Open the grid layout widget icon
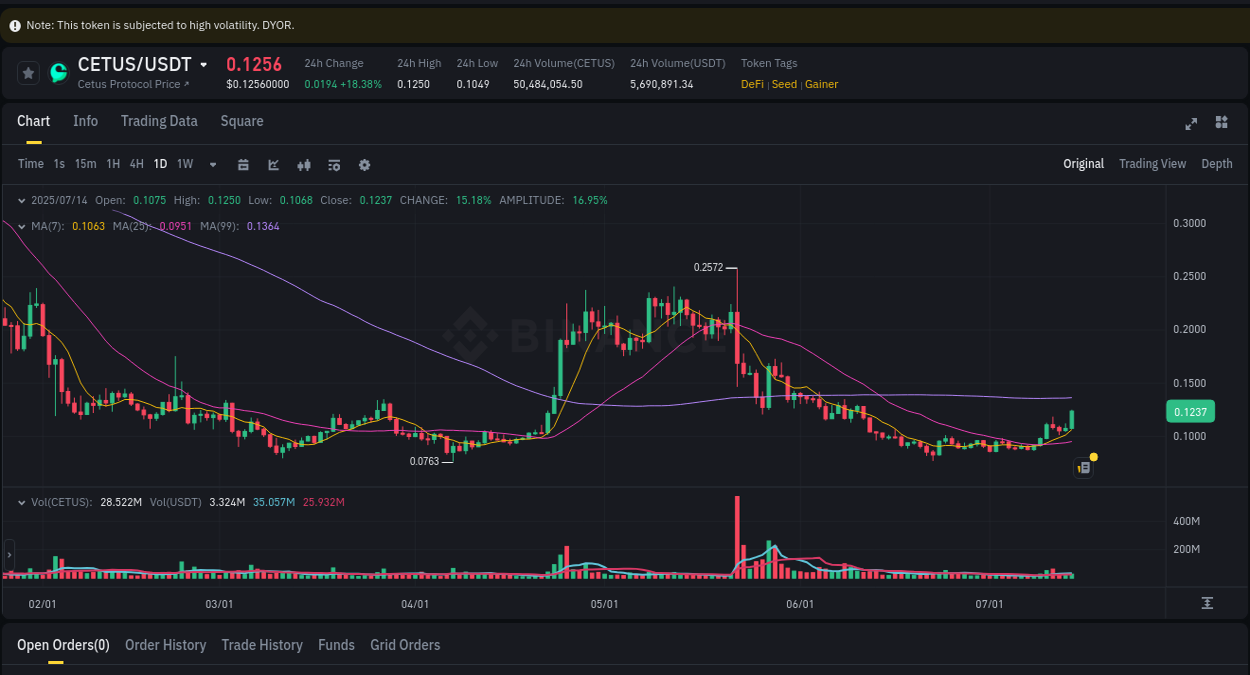1250x675 pixels. click(x=1221, y=123)
